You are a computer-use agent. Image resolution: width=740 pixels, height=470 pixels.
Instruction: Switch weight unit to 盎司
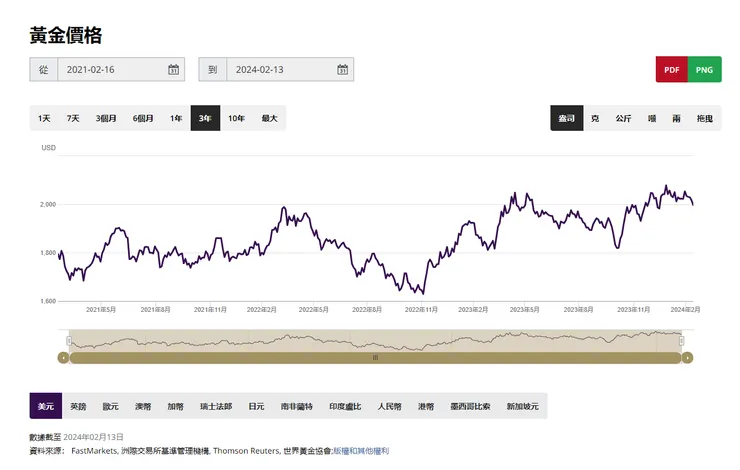tap(567, 118)
